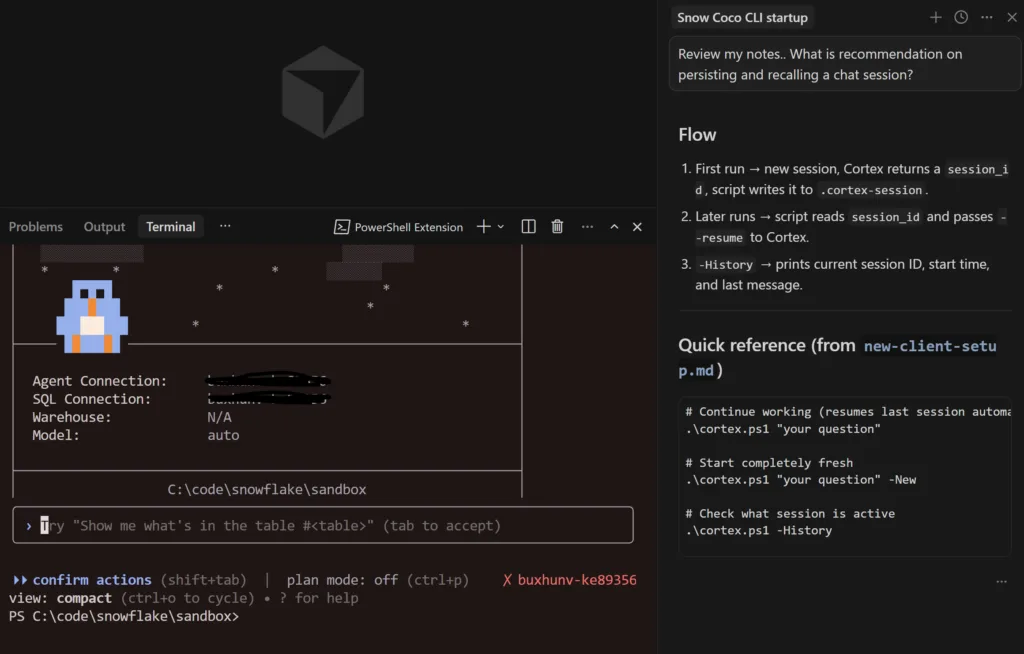Close the terminal panel
Image resolution: width=1024 pixels, height=654 pixels.
coord(637,227)
